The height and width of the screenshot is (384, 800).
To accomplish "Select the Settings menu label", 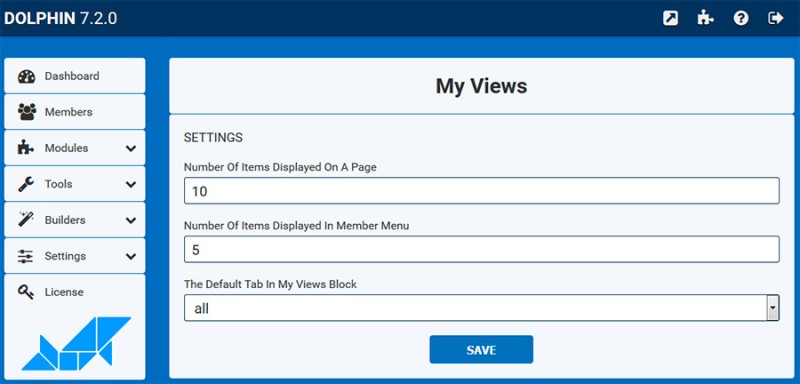I will (x=65, y=256).
